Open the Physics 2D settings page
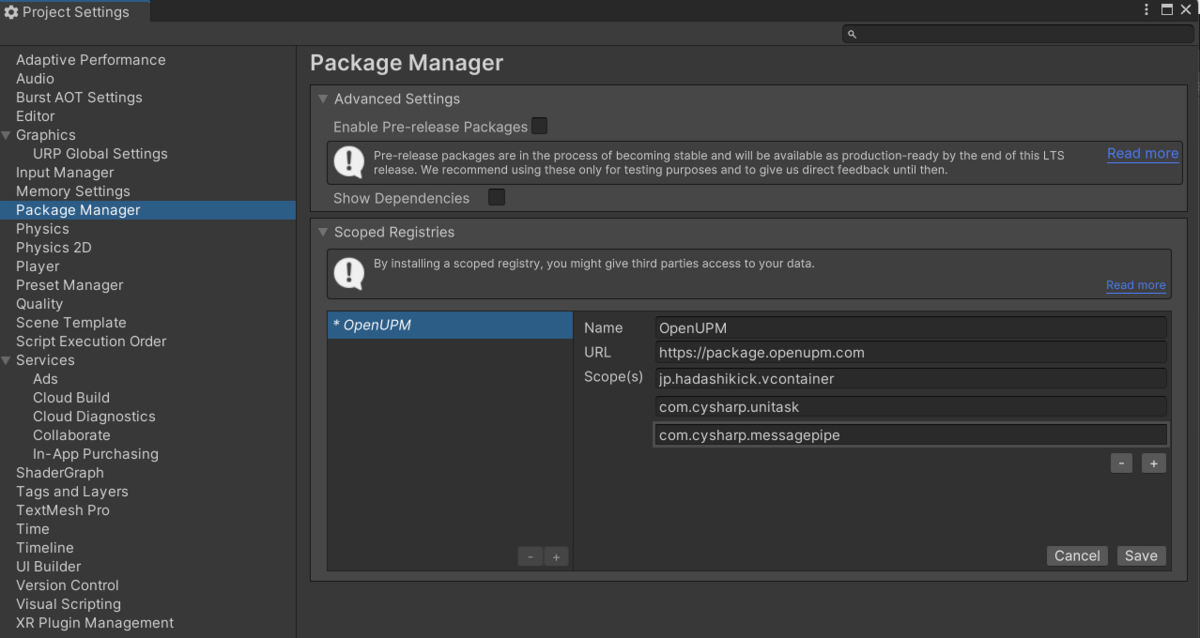The height and width of the screenshot is (638, 1200). click(x=53, y=247)
